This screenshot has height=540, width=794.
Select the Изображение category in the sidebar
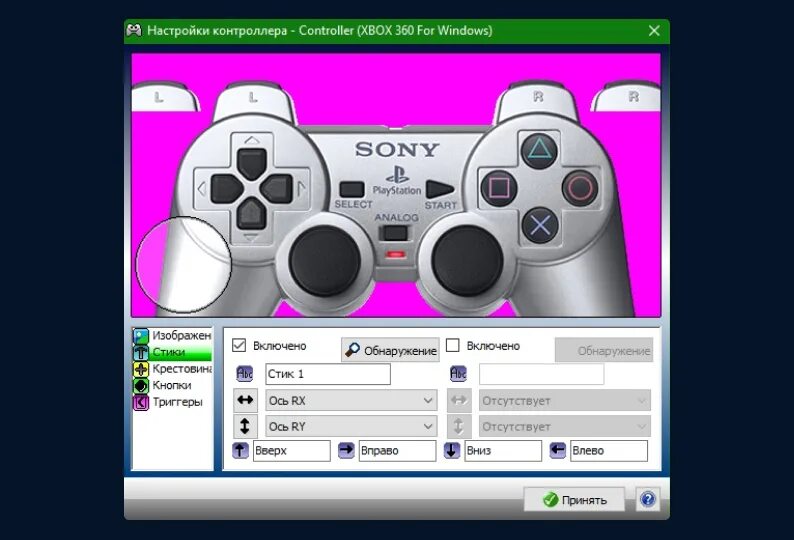pos(172,335)
